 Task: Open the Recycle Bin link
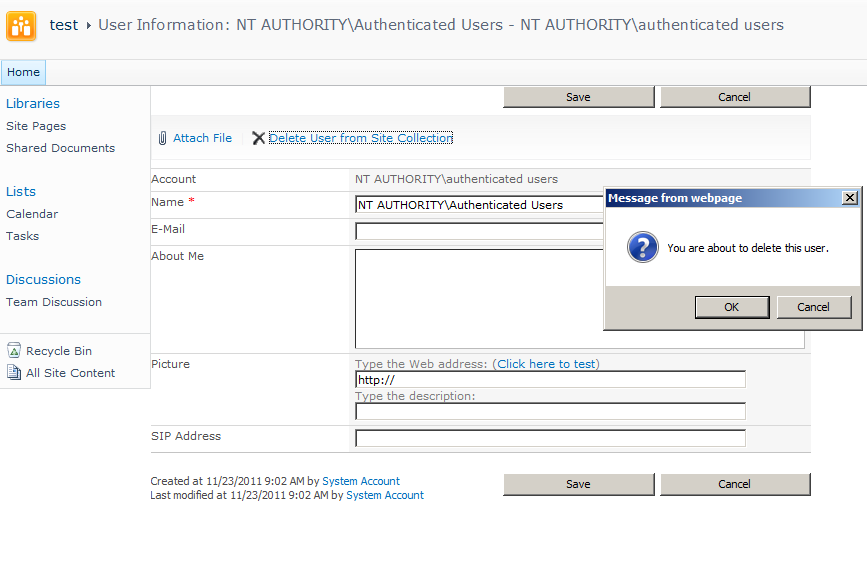59,351
